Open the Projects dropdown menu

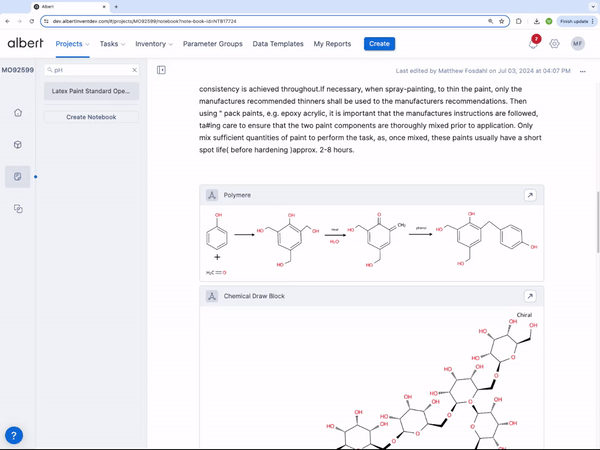pos(72,44)
